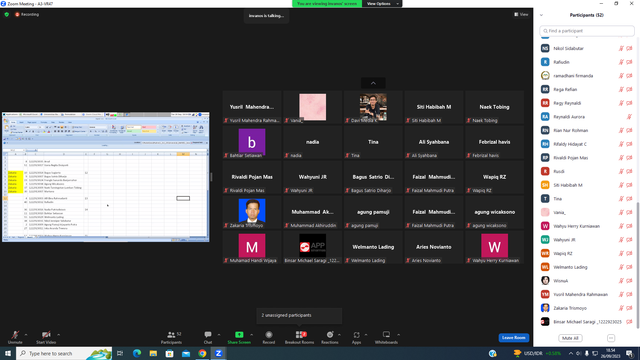The width and height of the screenshot is (640, 360).
Task: Click the Rusdi muted microphone icon
Action: point(621,171)
